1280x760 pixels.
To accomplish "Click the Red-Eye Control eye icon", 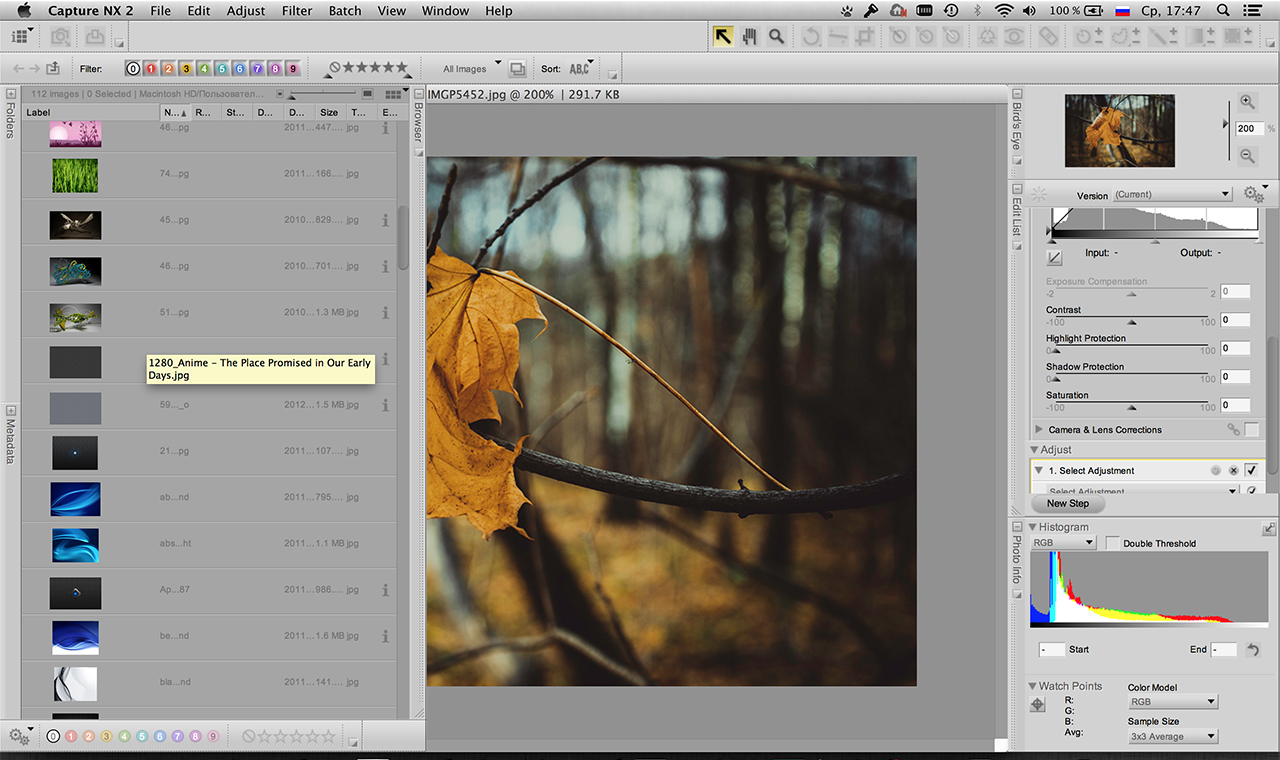I will [1014, 36].
